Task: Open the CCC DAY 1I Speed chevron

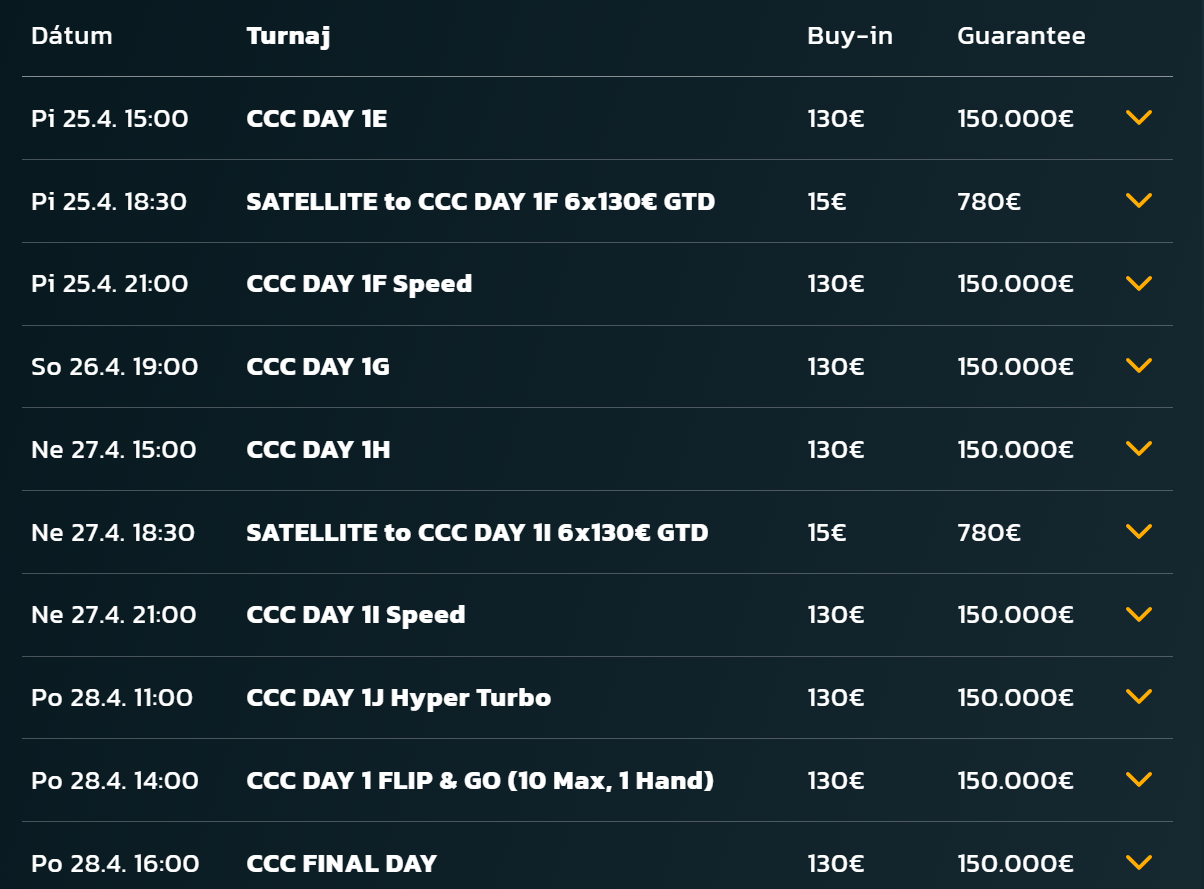Action: pyautogui.click(x=1138, y=614)
